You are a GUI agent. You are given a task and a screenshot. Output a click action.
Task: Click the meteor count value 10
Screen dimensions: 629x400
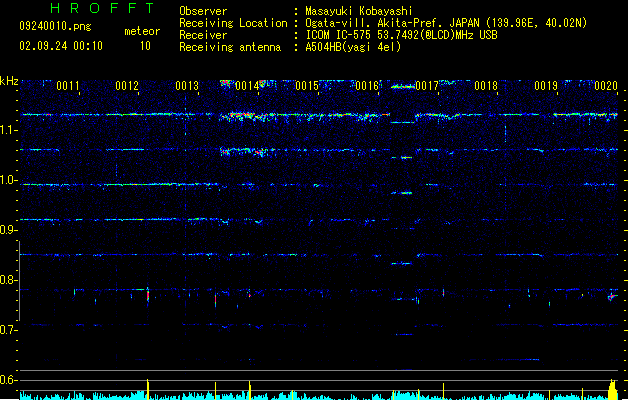click(145, 46)
